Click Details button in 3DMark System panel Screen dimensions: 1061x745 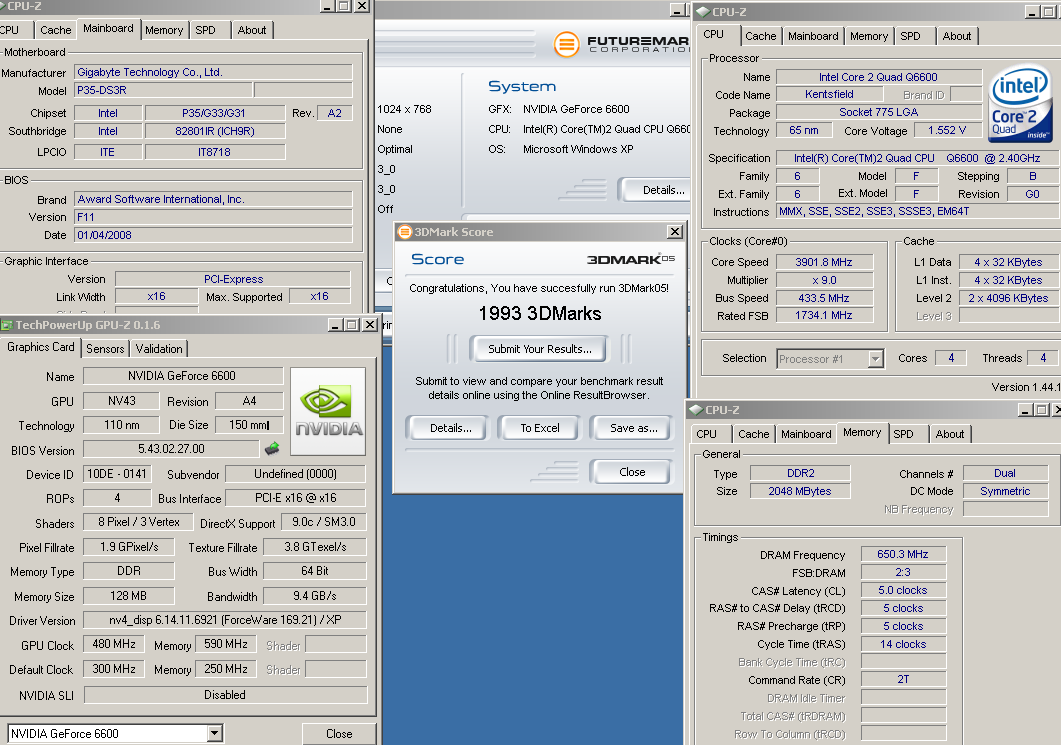click(656, 190)
